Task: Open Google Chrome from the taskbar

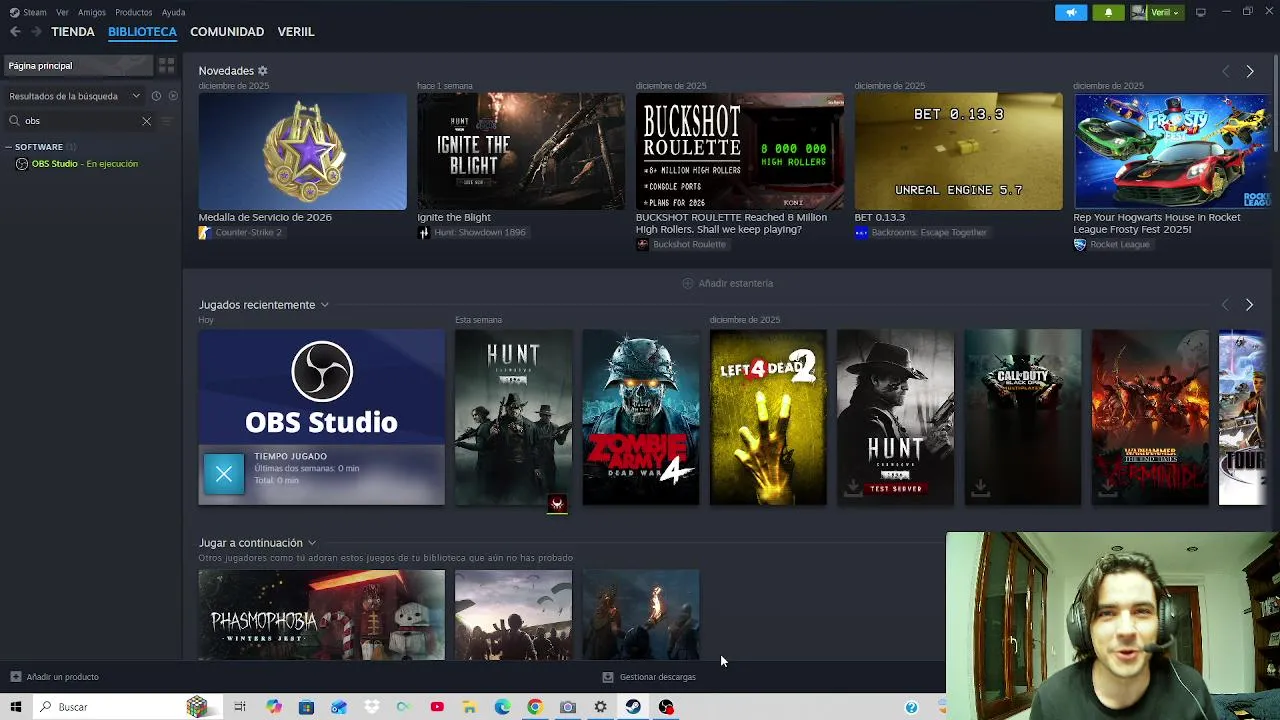Action: click(x=535, y=707)
